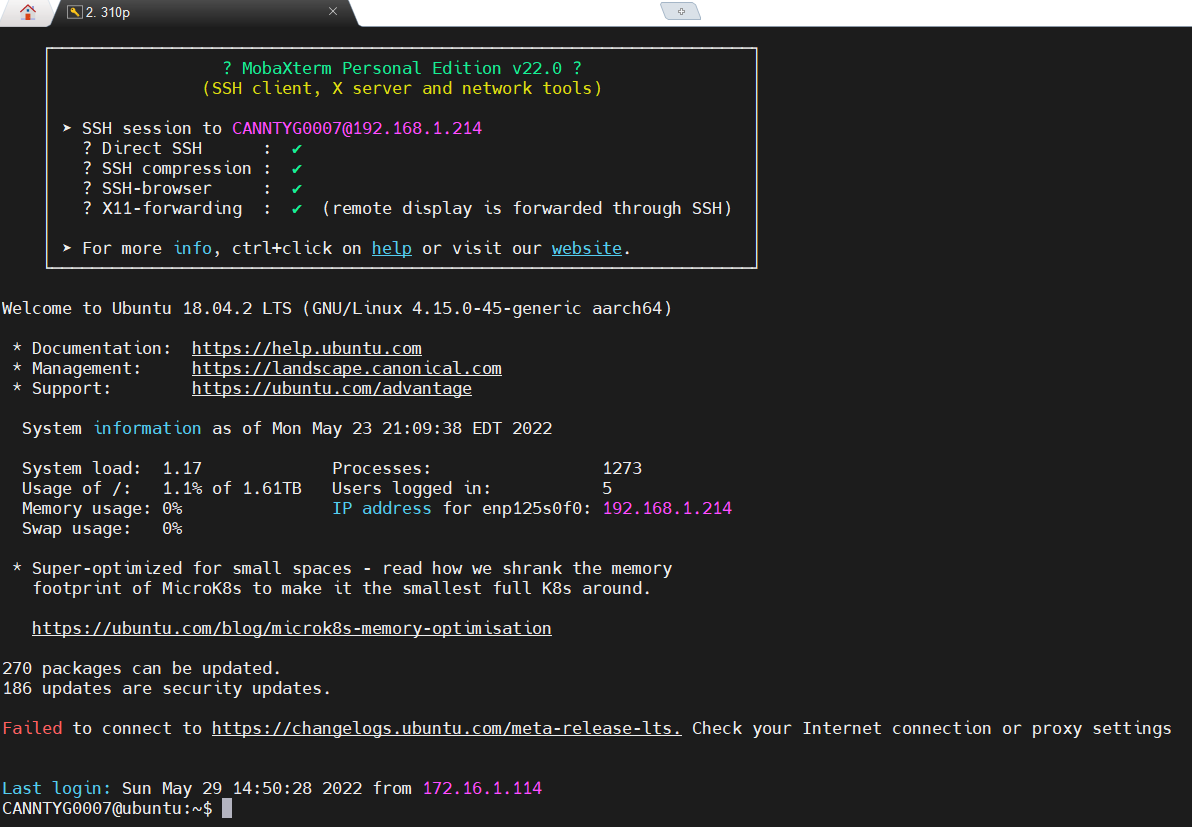
Task: Click the Processes value 1273
Action: coord(623,468)
